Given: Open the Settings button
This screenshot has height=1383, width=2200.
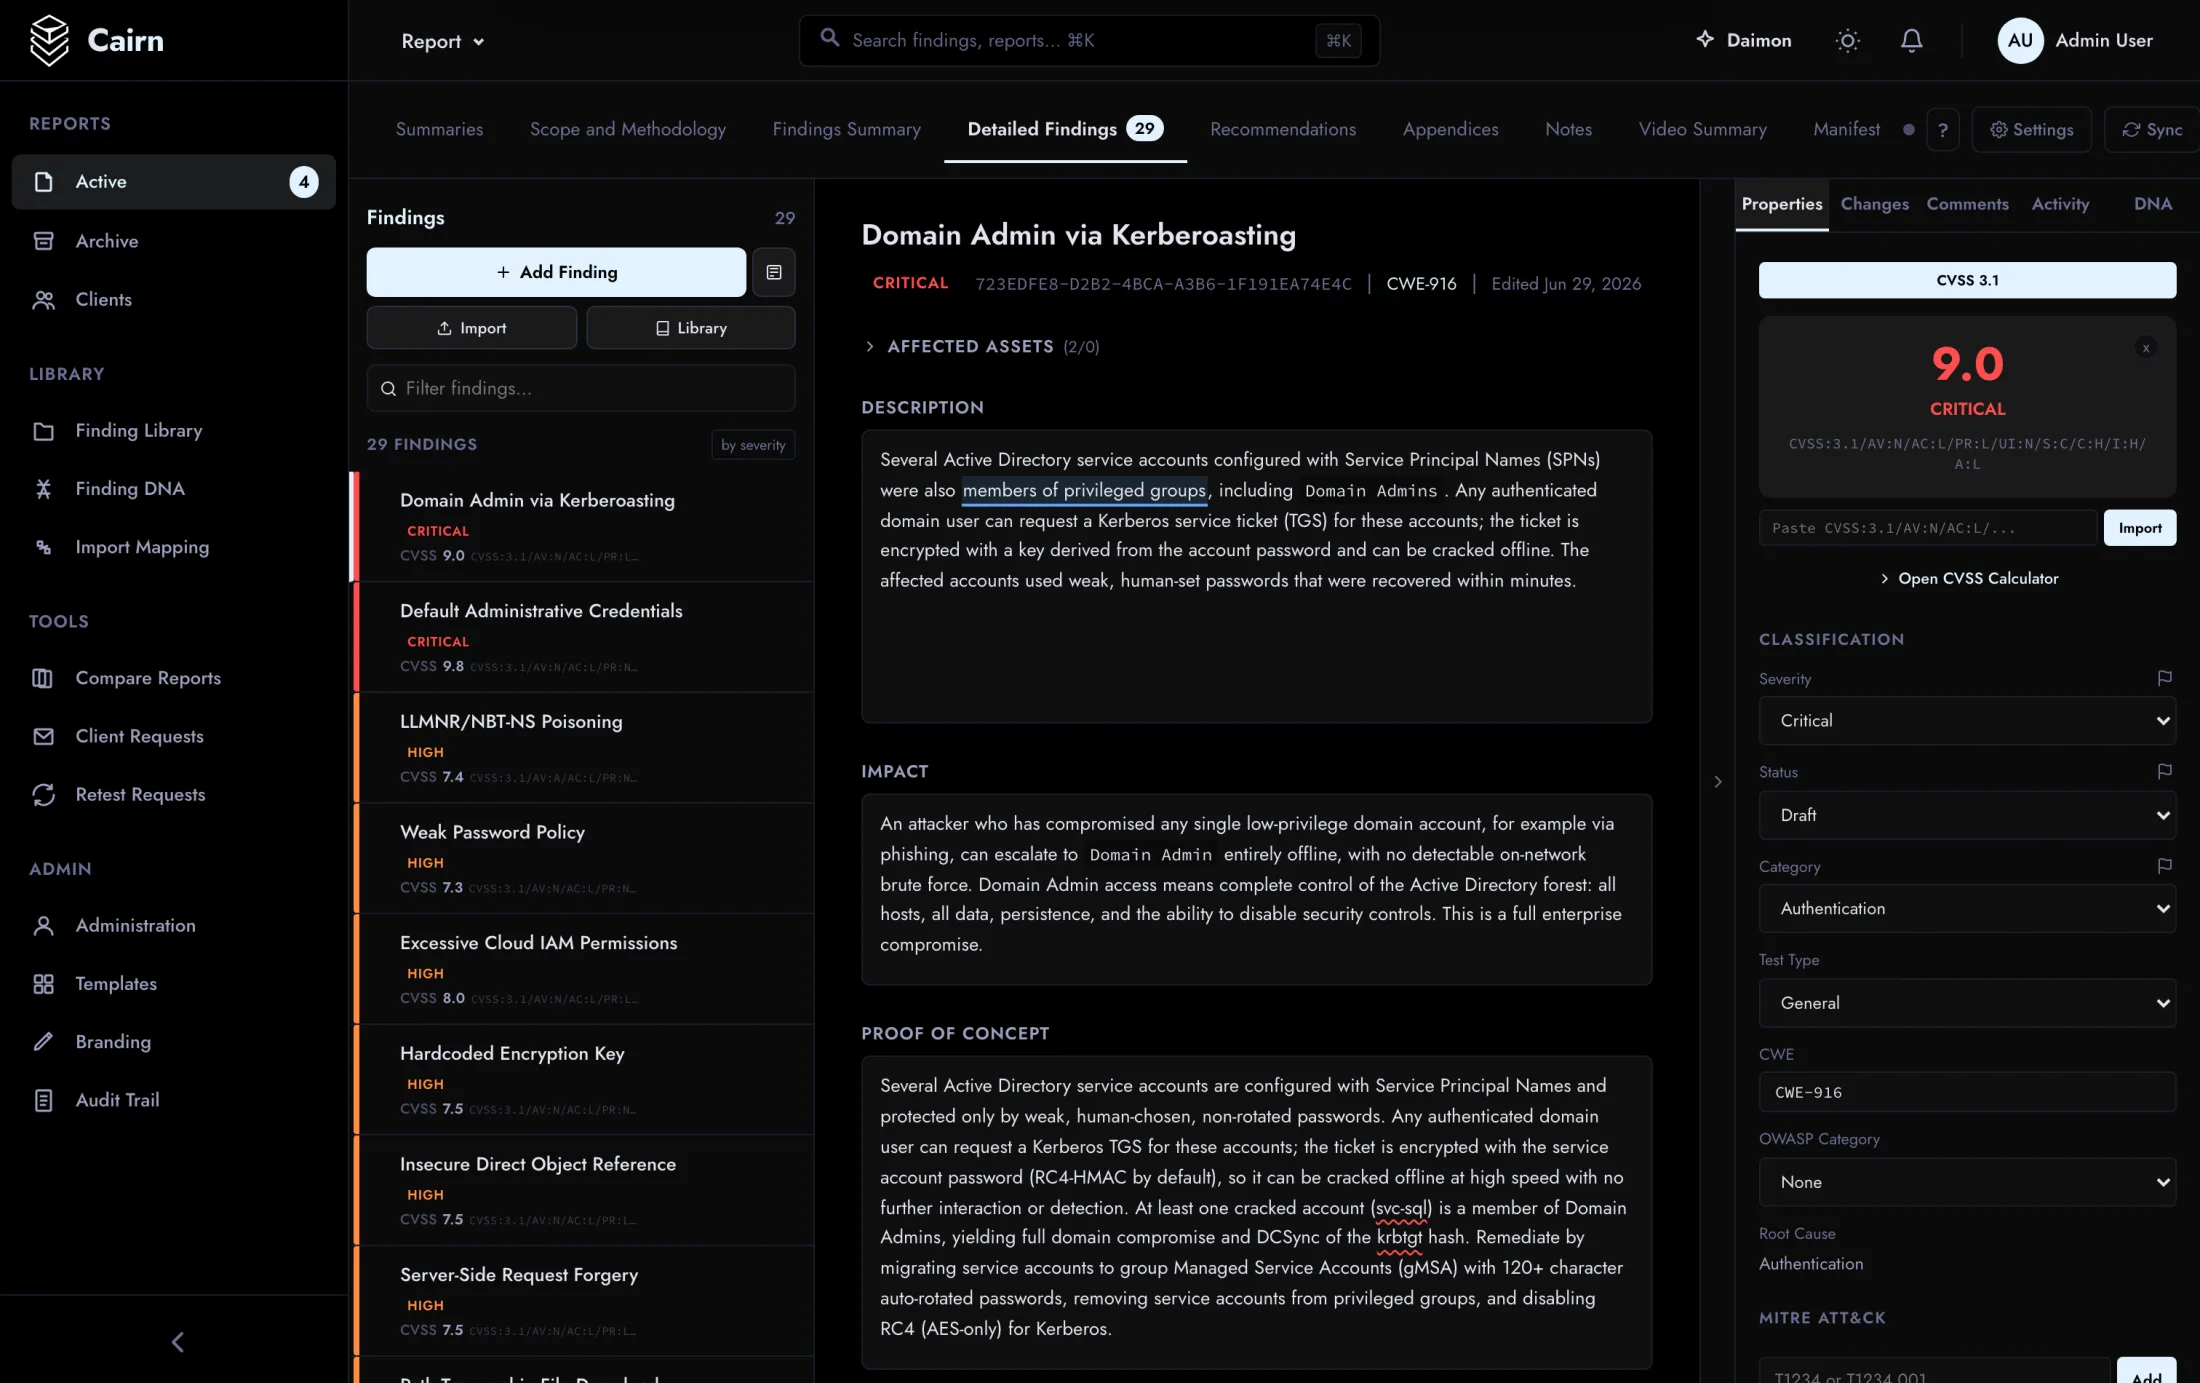Looking at the screenshot, I should (2031, 130).
